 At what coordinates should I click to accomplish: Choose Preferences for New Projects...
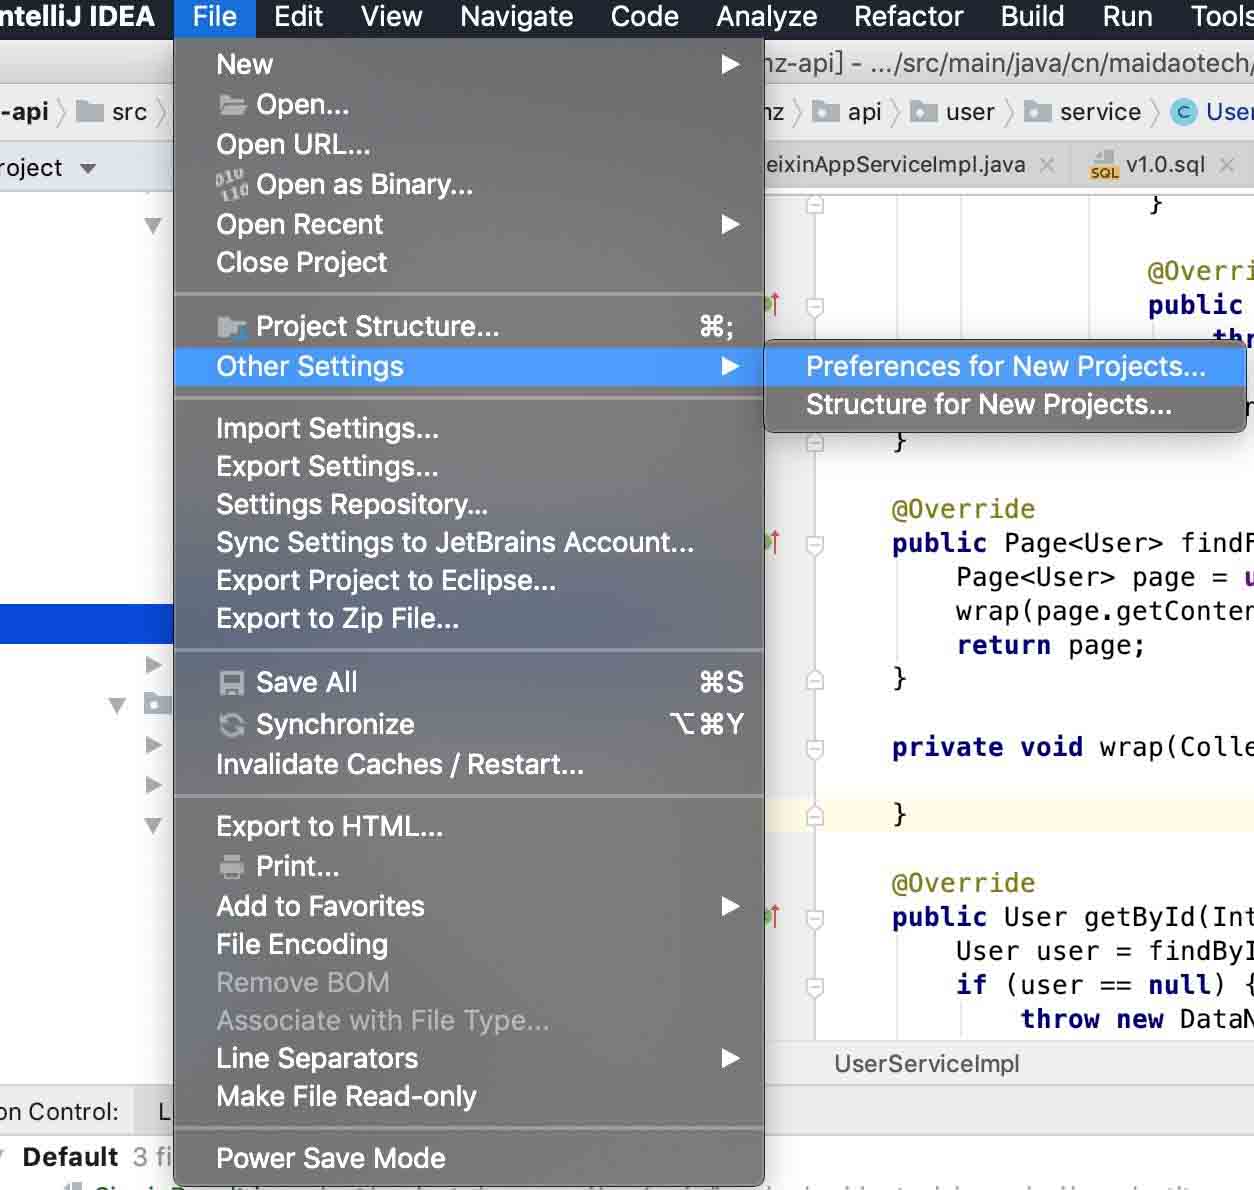[x=1005, y=366]
